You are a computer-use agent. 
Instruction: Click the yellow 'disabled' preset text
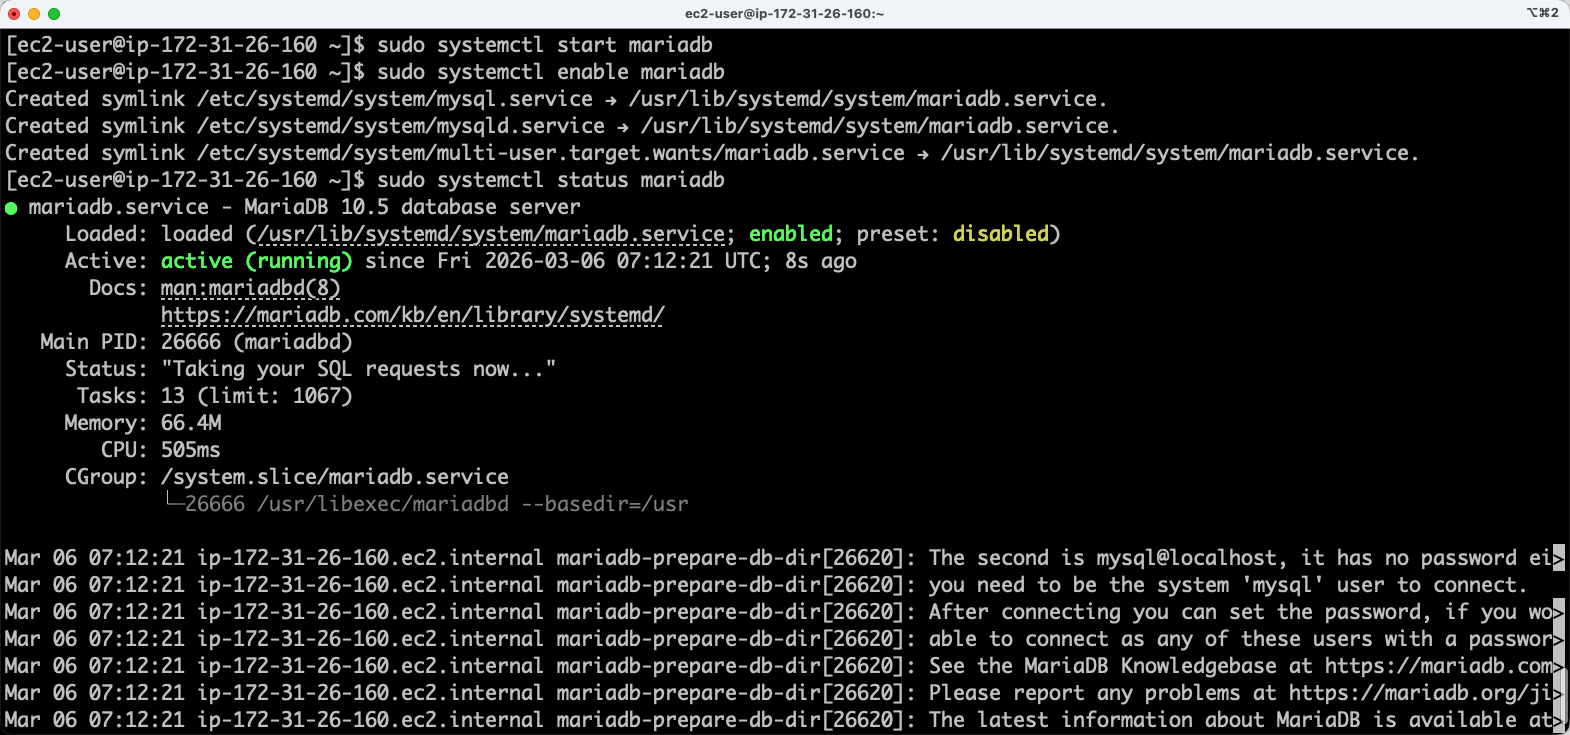click(1000, 234)
